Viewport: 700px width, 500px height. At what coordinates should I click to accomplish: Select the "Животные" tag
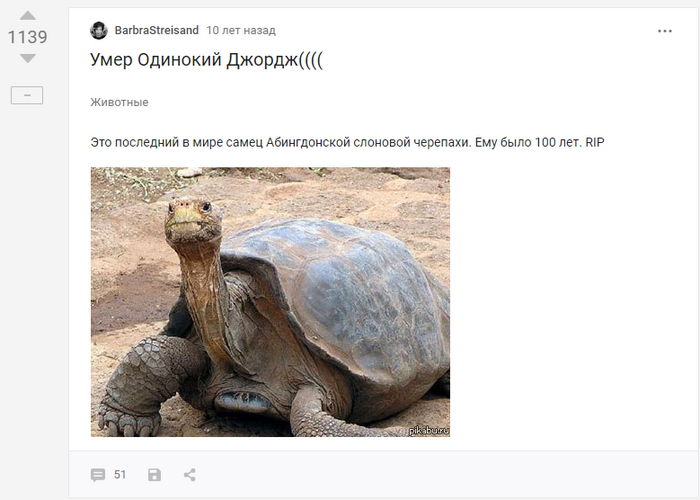click(x=119, y=102)
